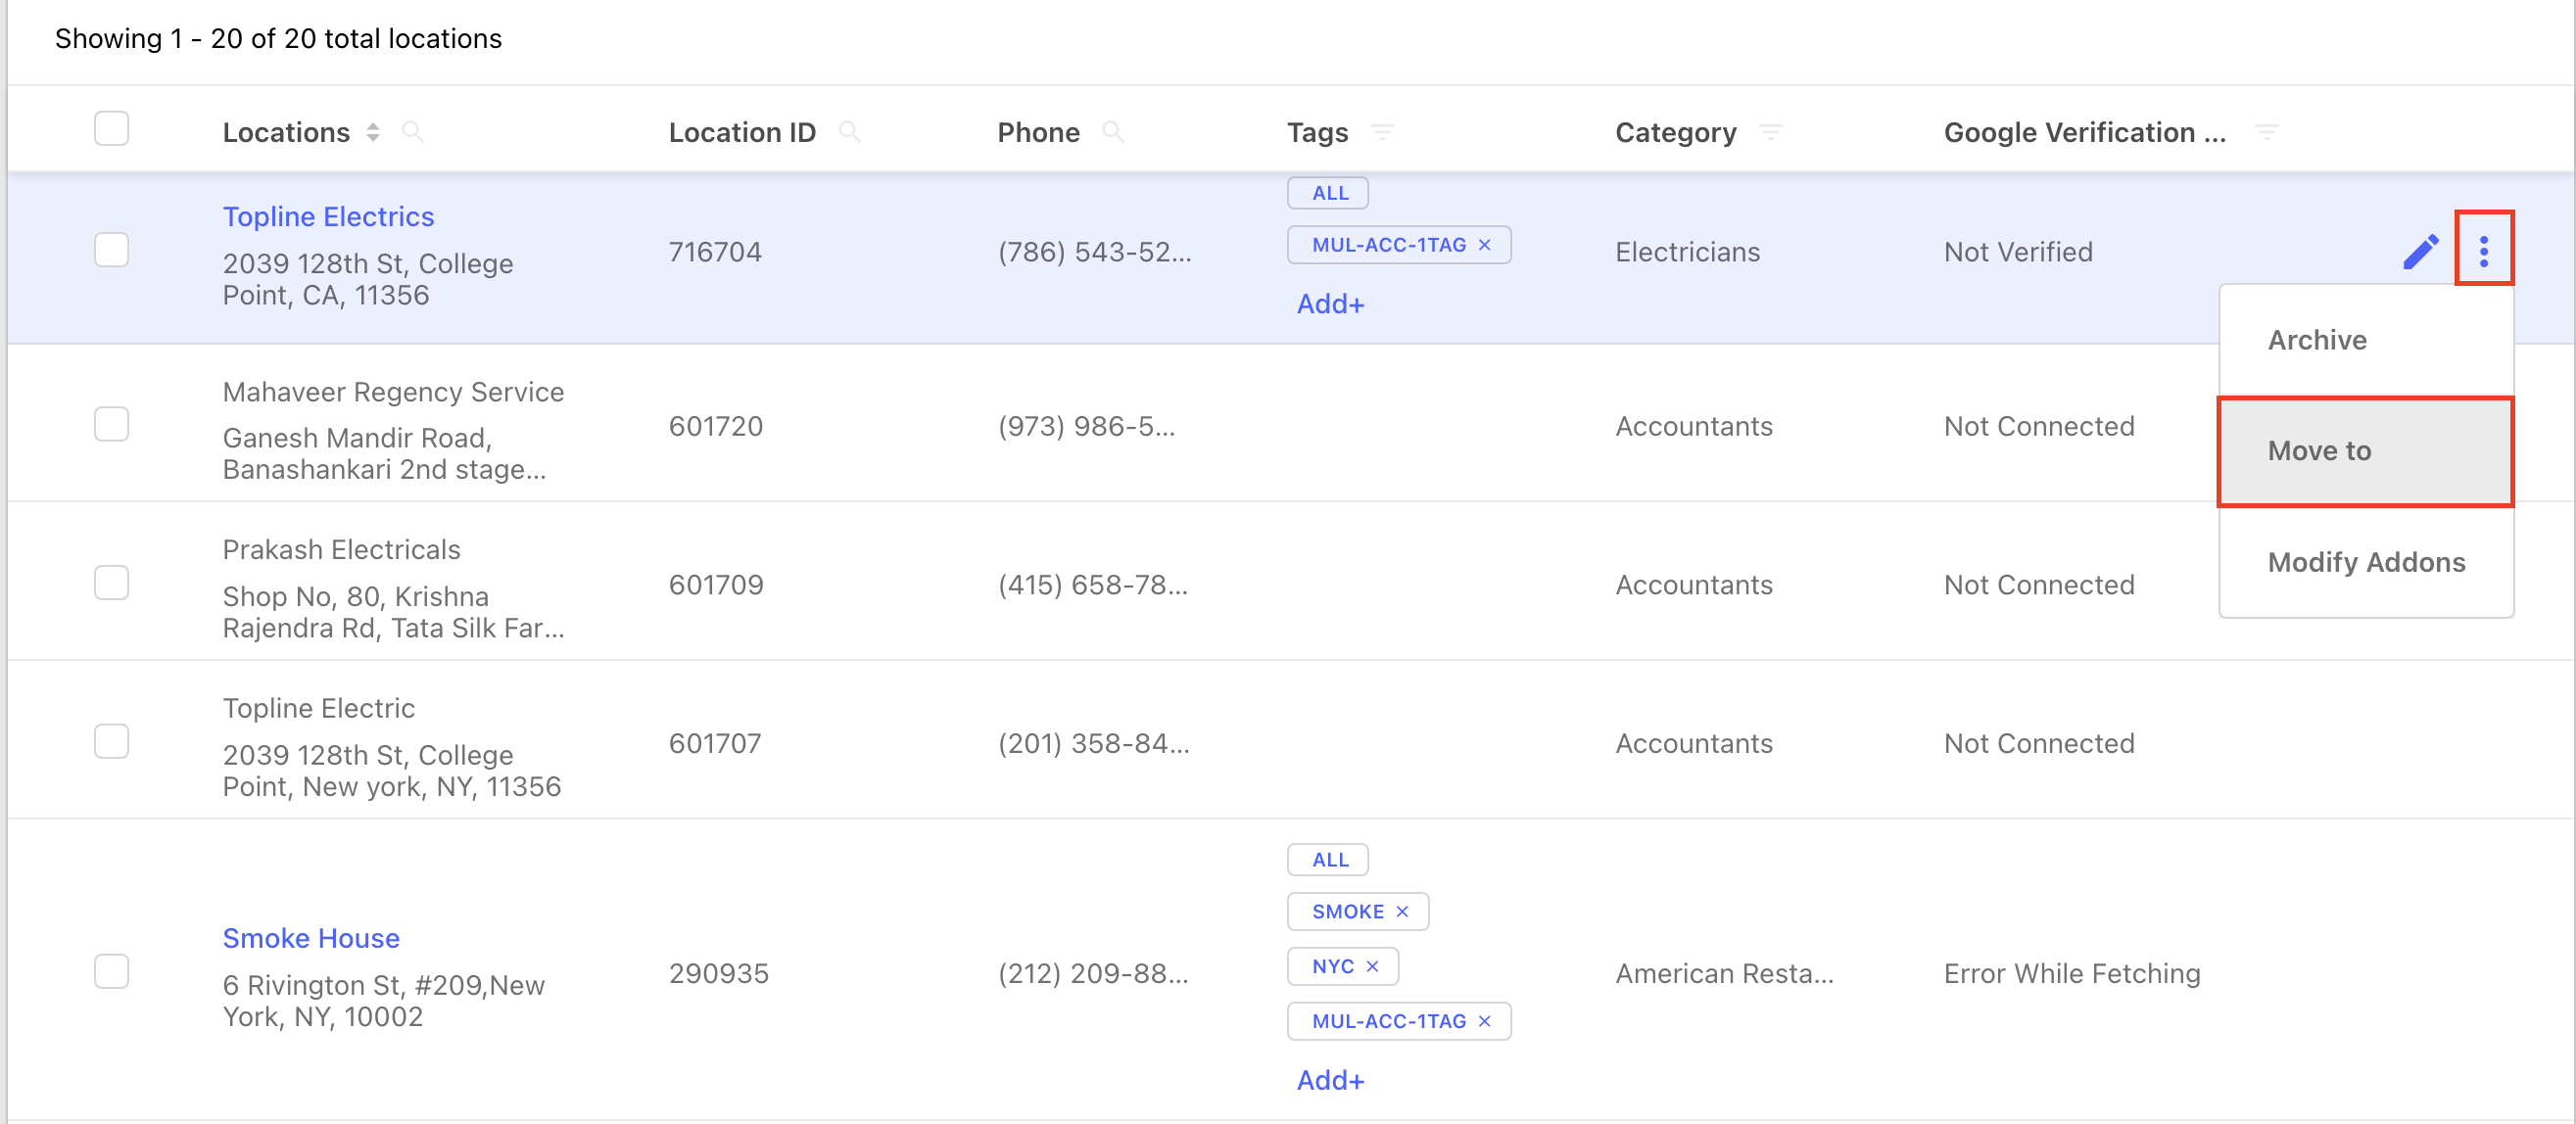Click Location ID 601709

pos(716,585)
